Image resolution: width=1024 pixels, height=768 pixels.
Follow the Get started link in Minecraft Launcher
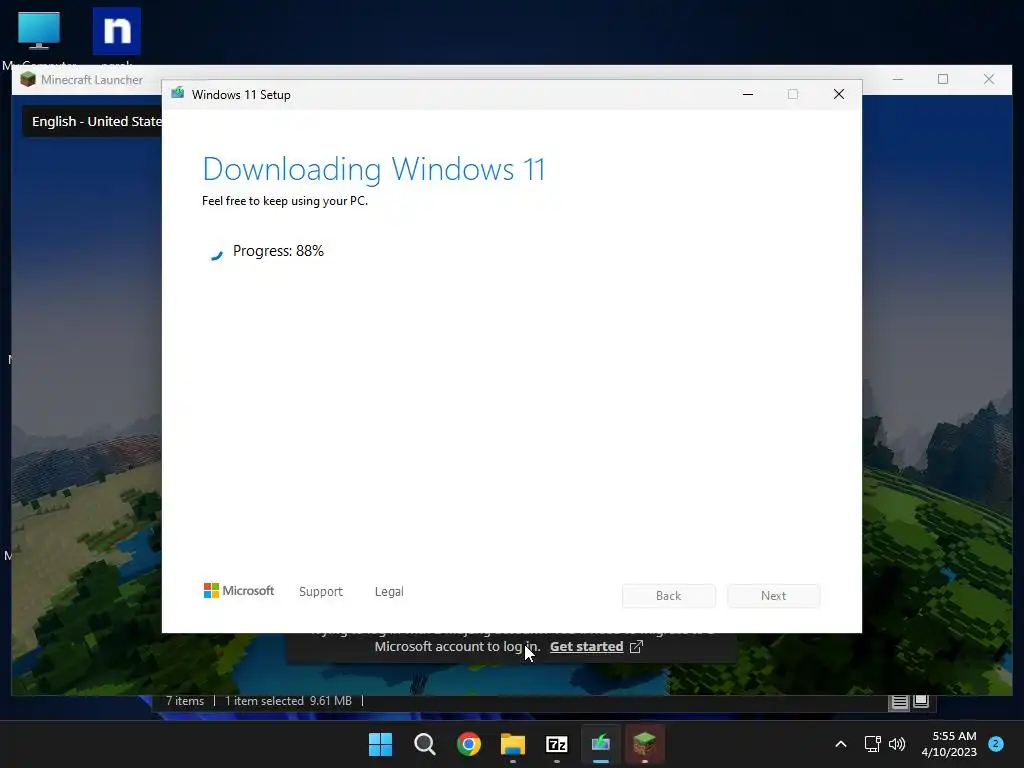pyautogui.click(x=586, y=647)
